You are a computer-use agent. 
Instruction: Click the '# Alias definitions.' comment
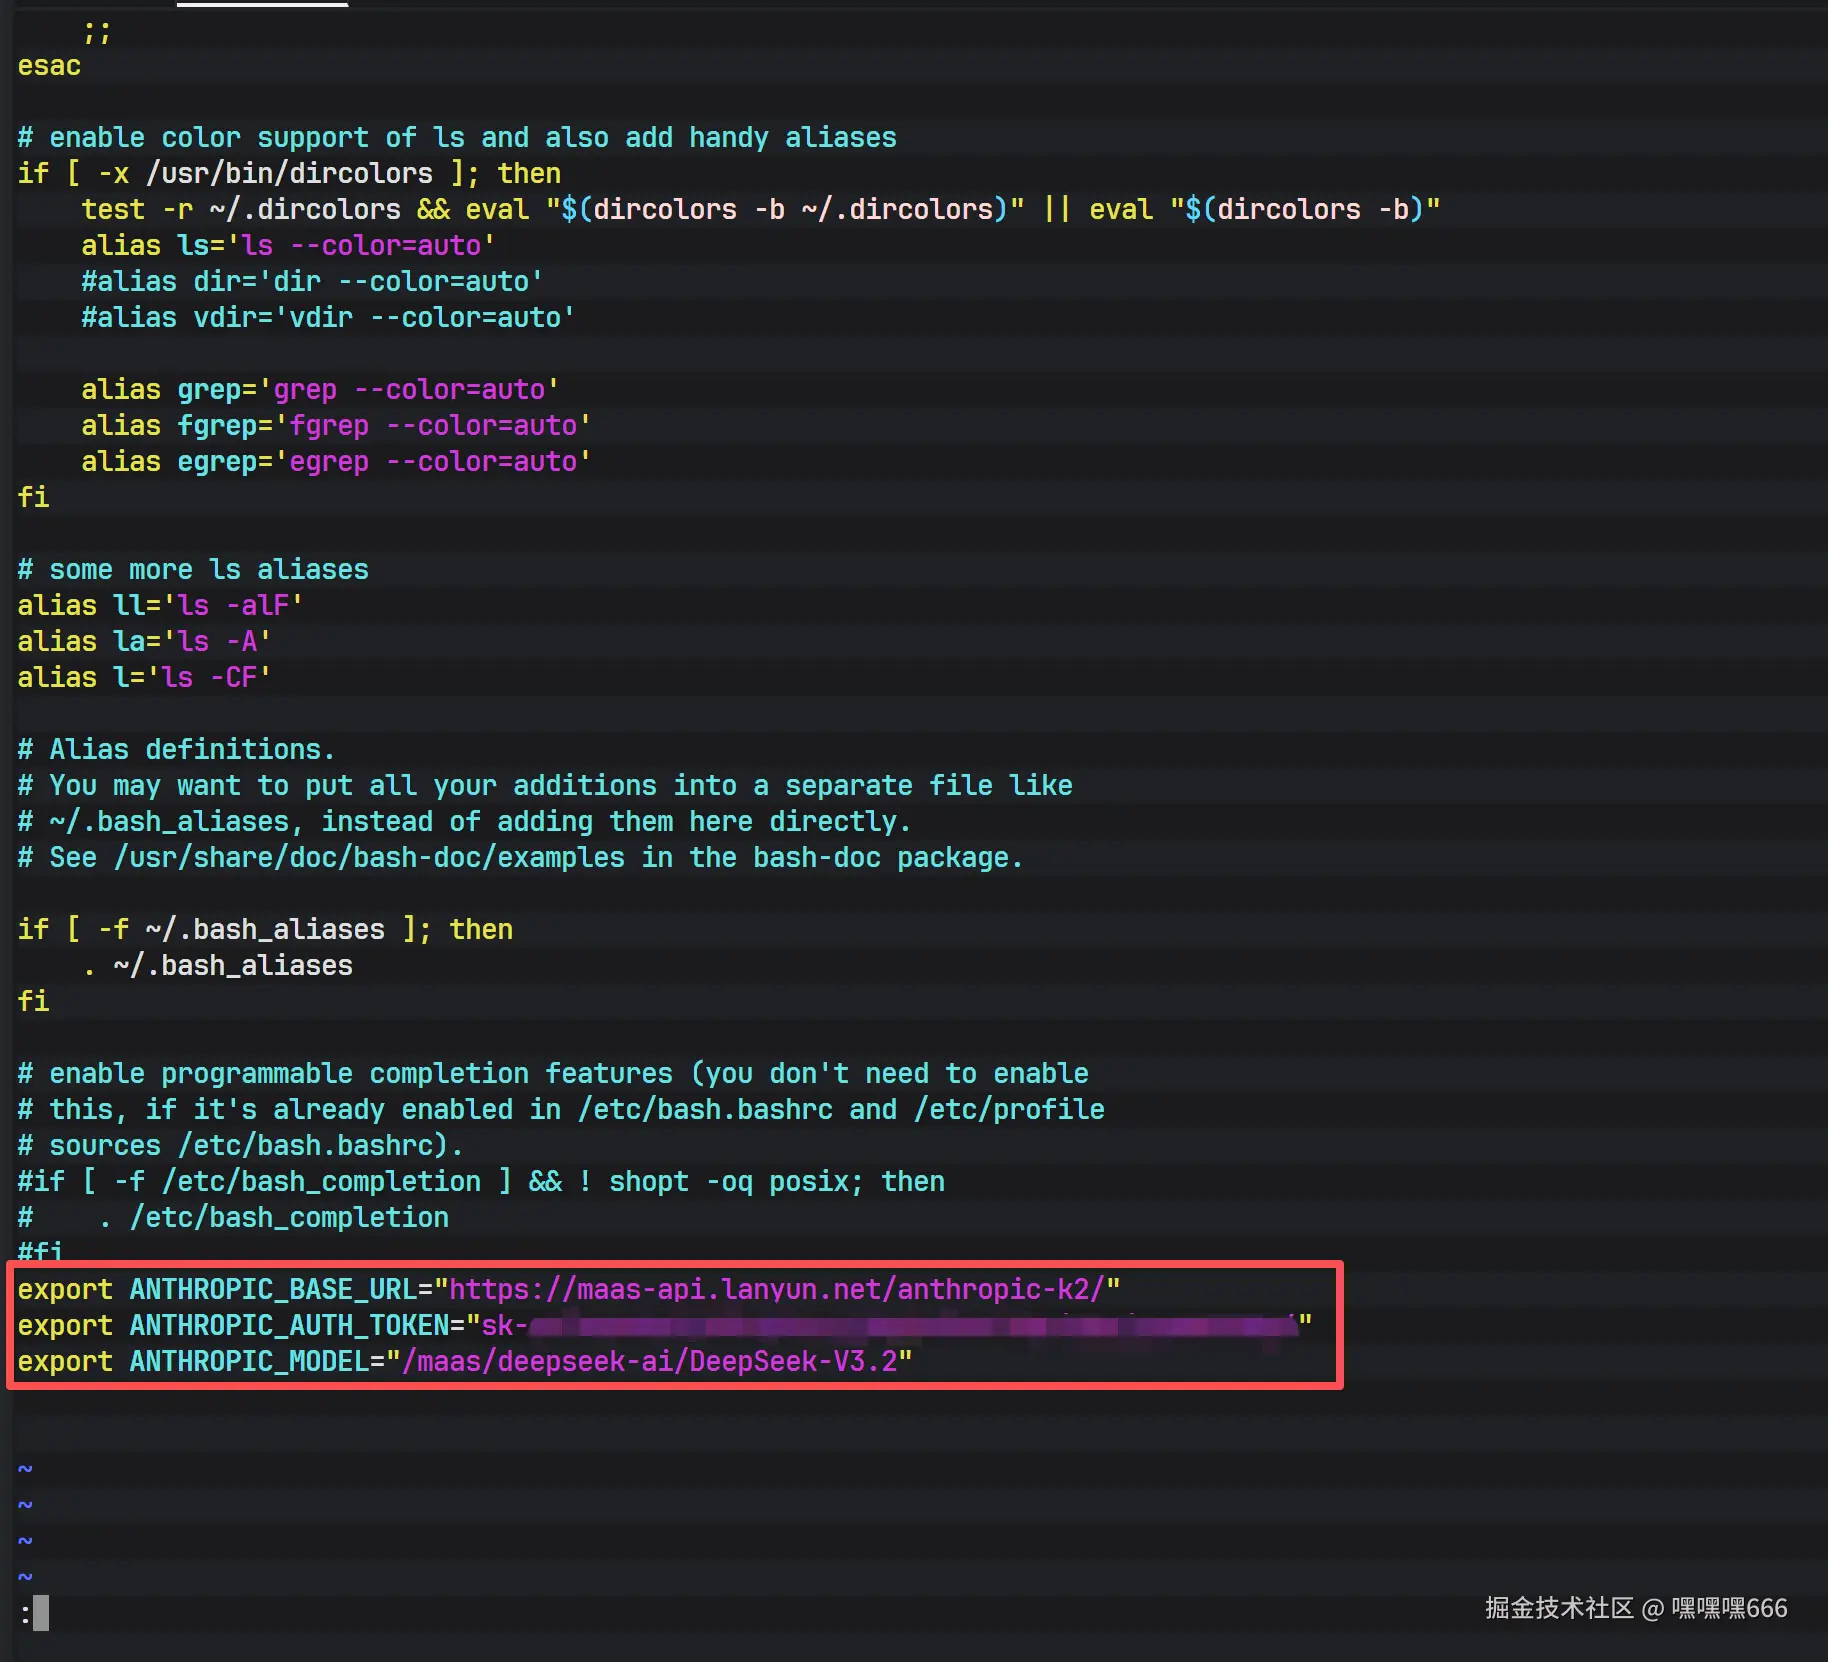[176, 750]
